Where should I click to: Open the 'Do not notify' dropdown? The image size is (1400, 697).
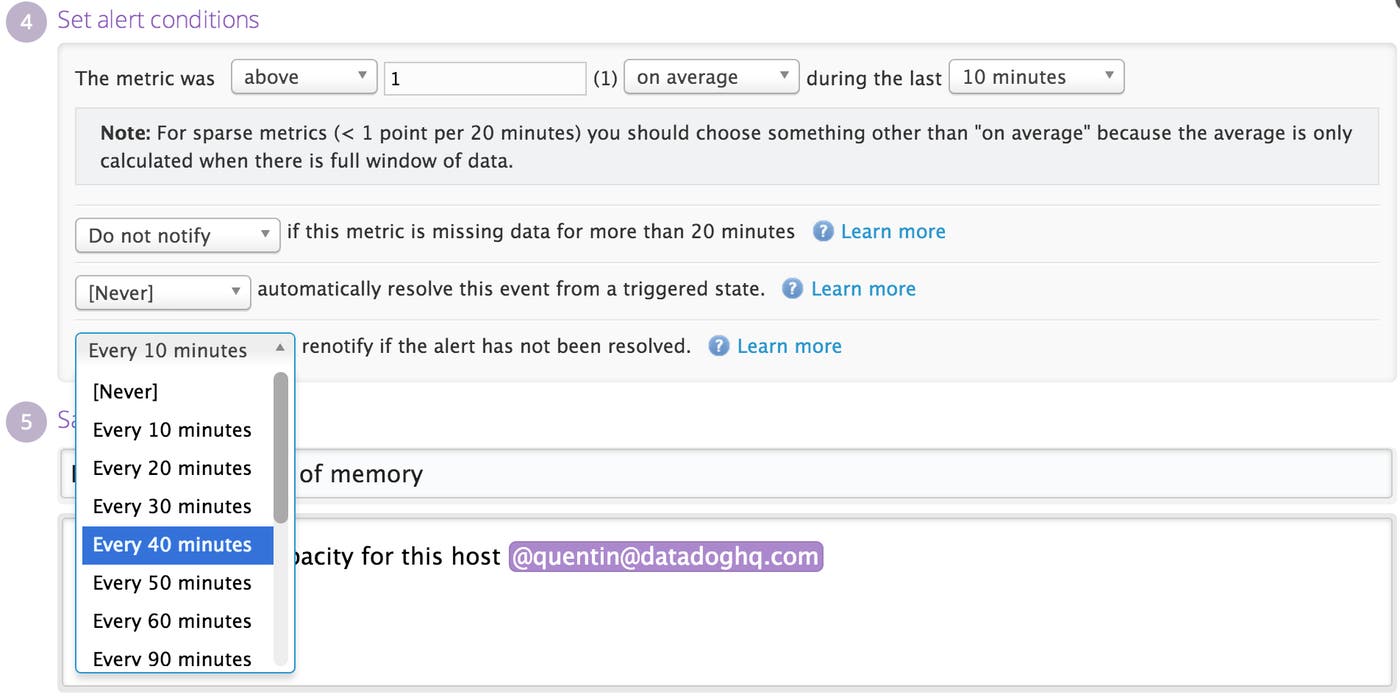(177, 236)
